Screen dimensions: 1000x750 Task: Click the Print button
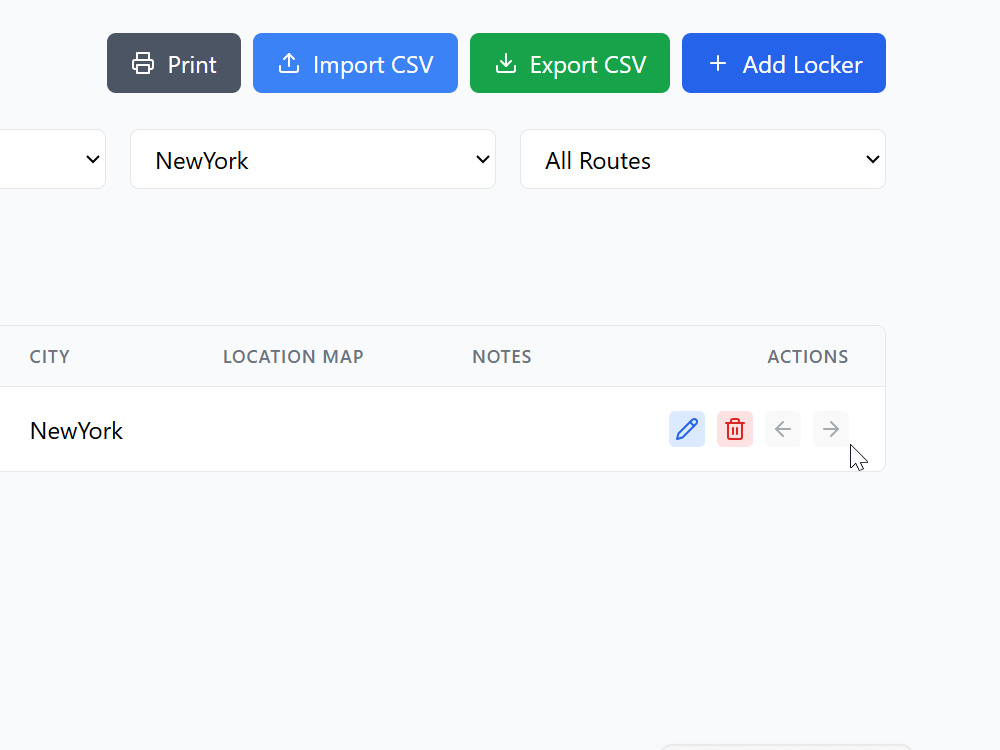tap(173, 63)
